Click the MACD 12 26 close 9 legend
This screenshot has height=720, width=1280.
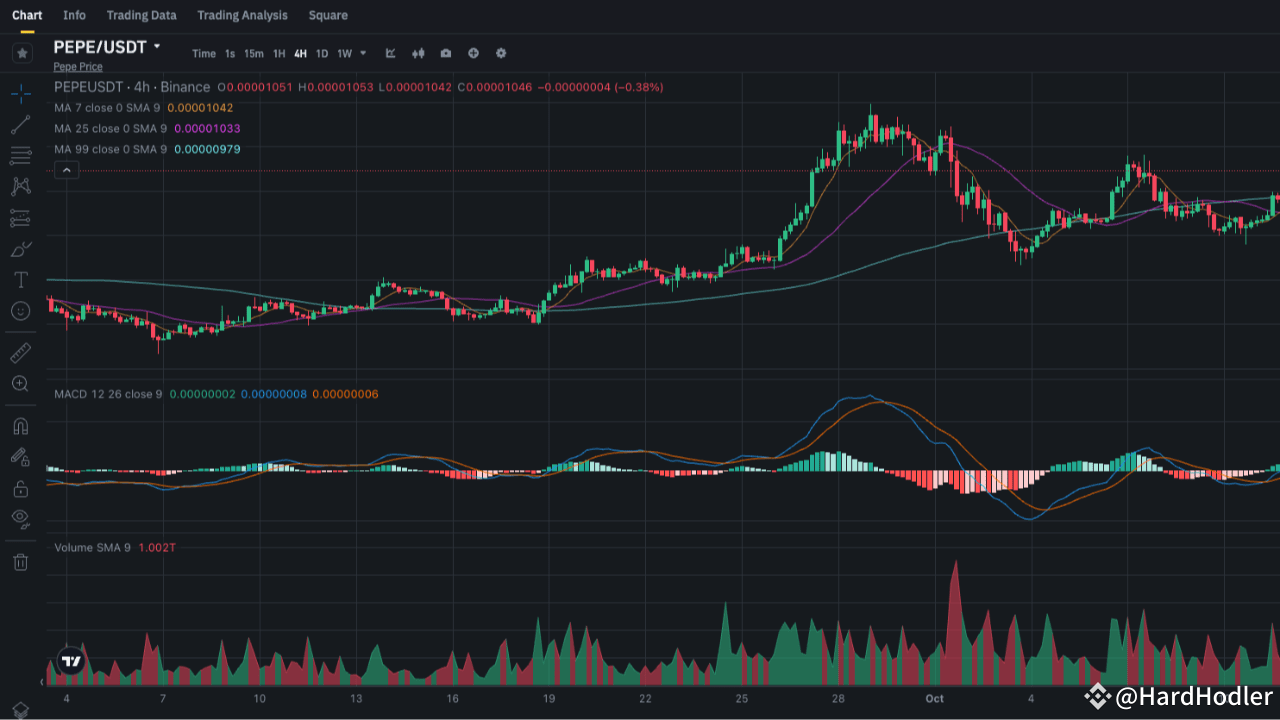(108, 394)
